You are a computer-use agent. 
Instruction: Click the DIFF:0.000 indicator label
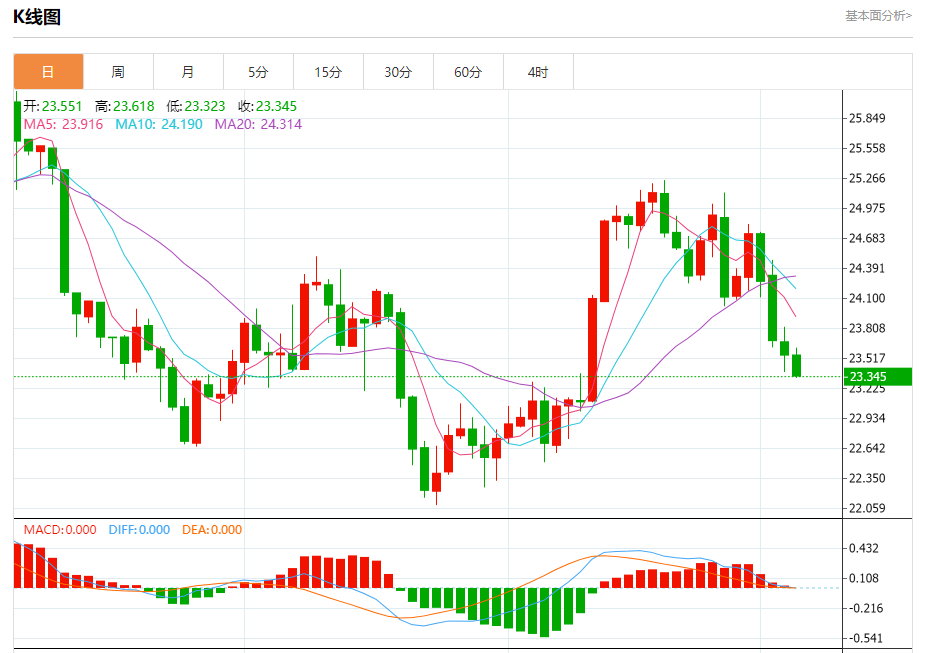(139, 530)
